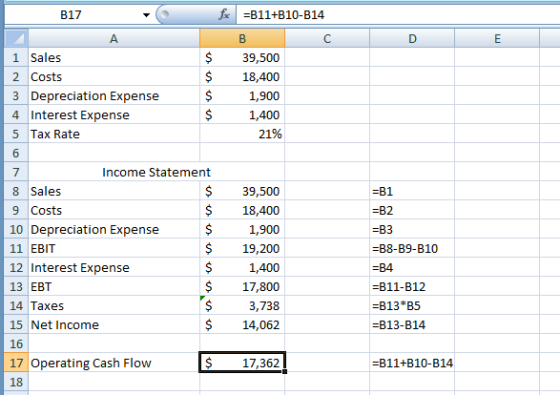Select the Operating Cash Flow value 17,362
Image resolution: width=560 pixels, height=395 pixels.
242,363
